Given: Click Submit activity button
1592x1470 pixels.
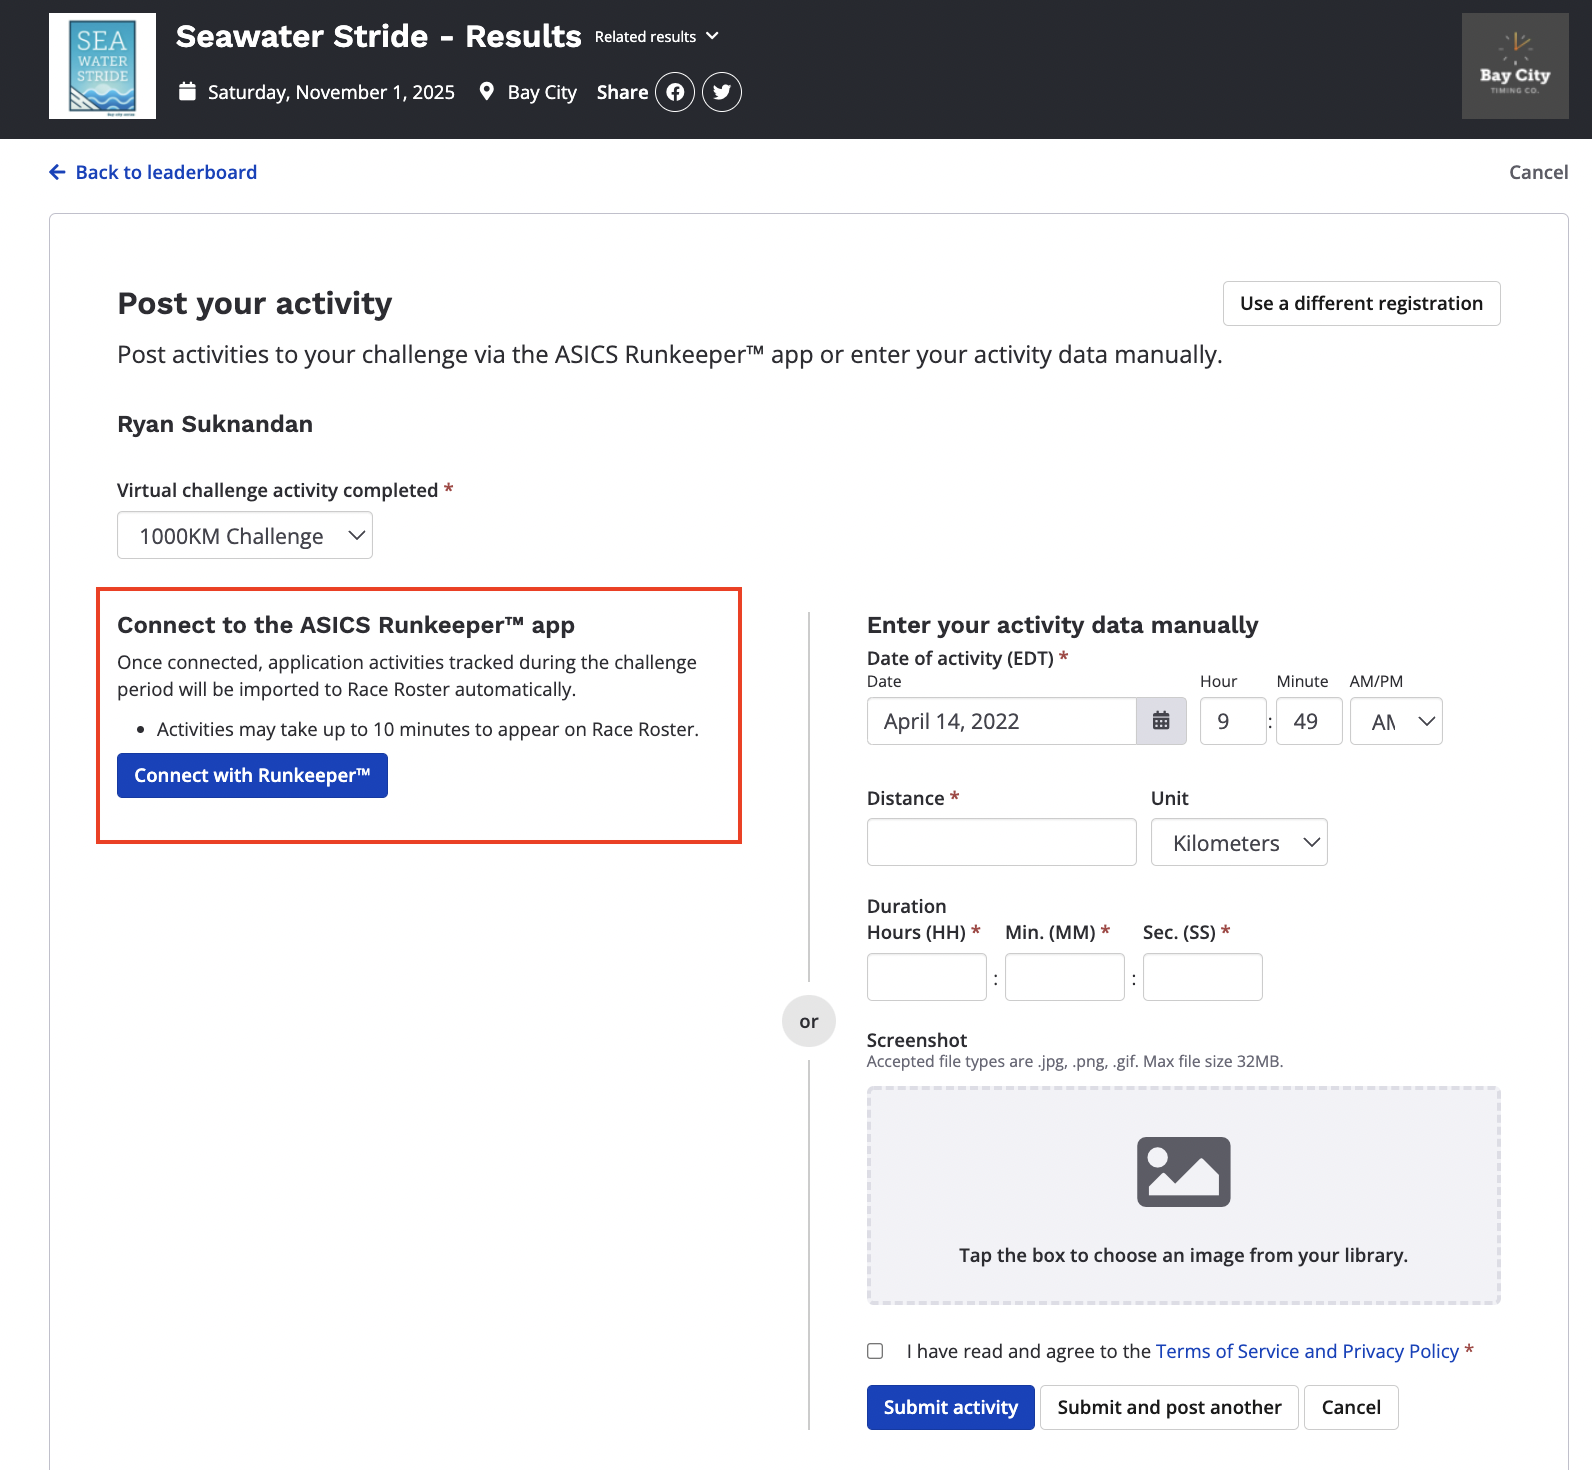Looking at the screenshot, I should click(950, 1407).
